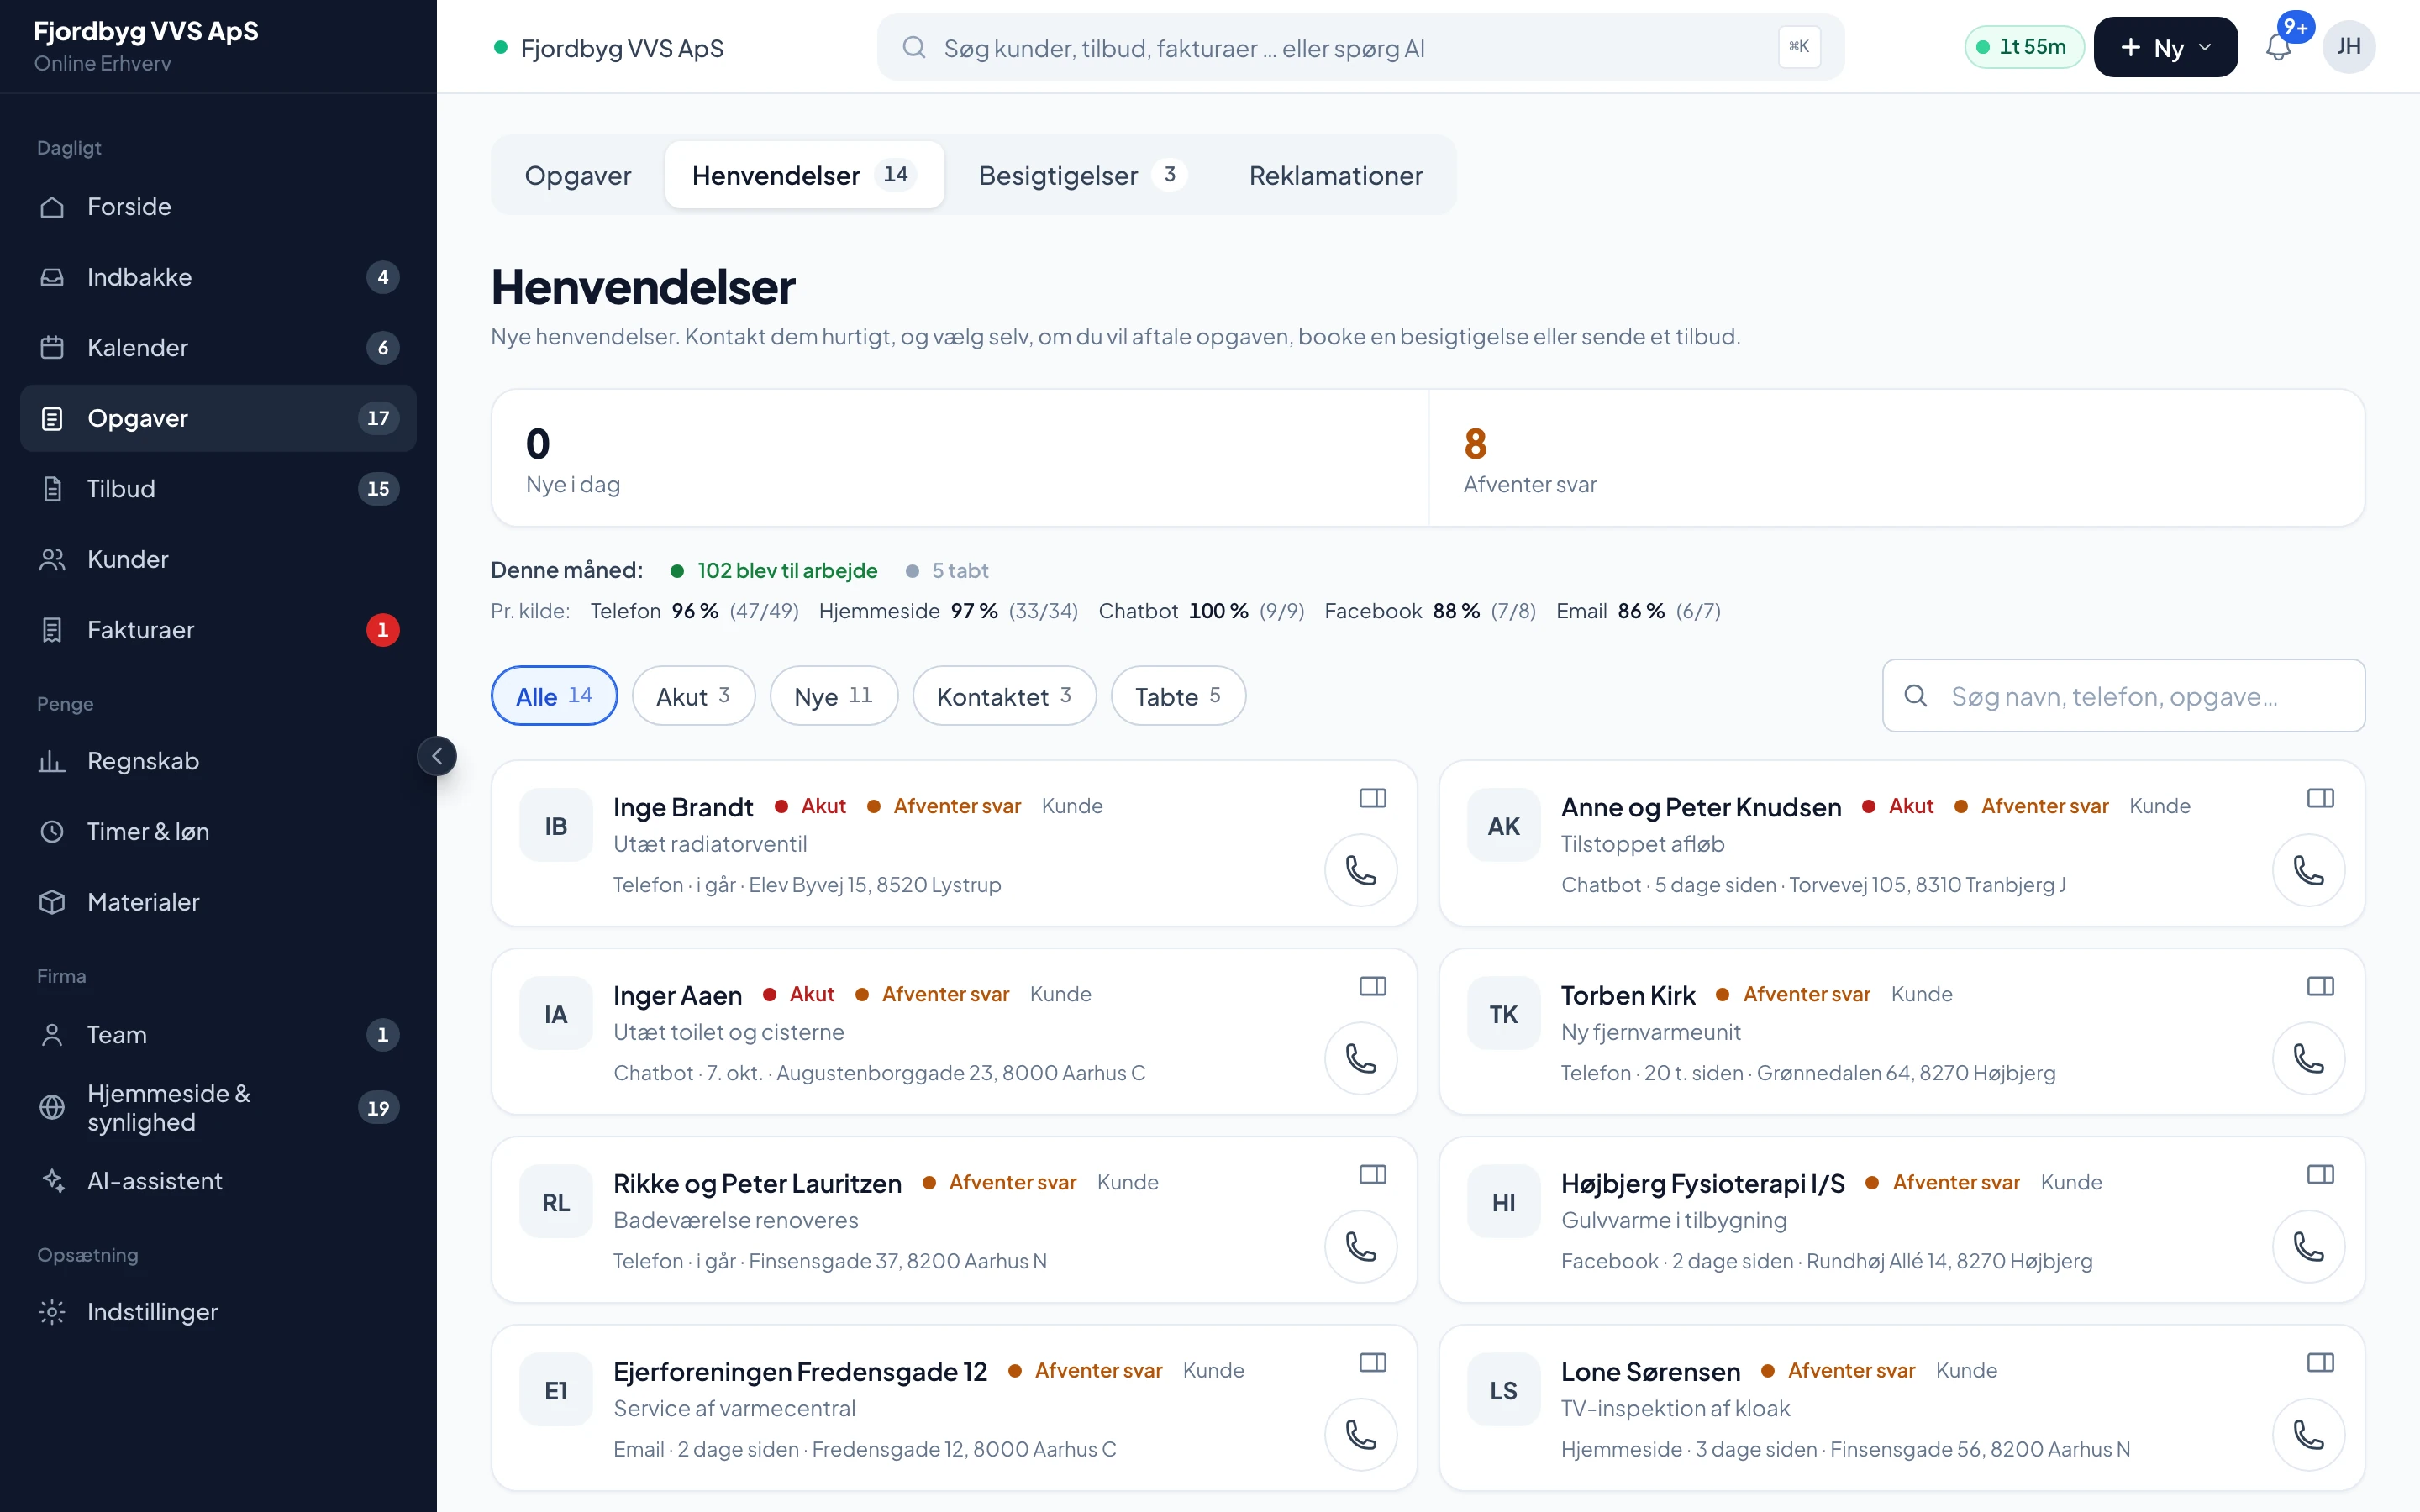Switch to the Besigtigelser tab
Image resolution: width=2420 pixels, height=1512 pixels.
pyautogui.click(x=1082, y=175)
